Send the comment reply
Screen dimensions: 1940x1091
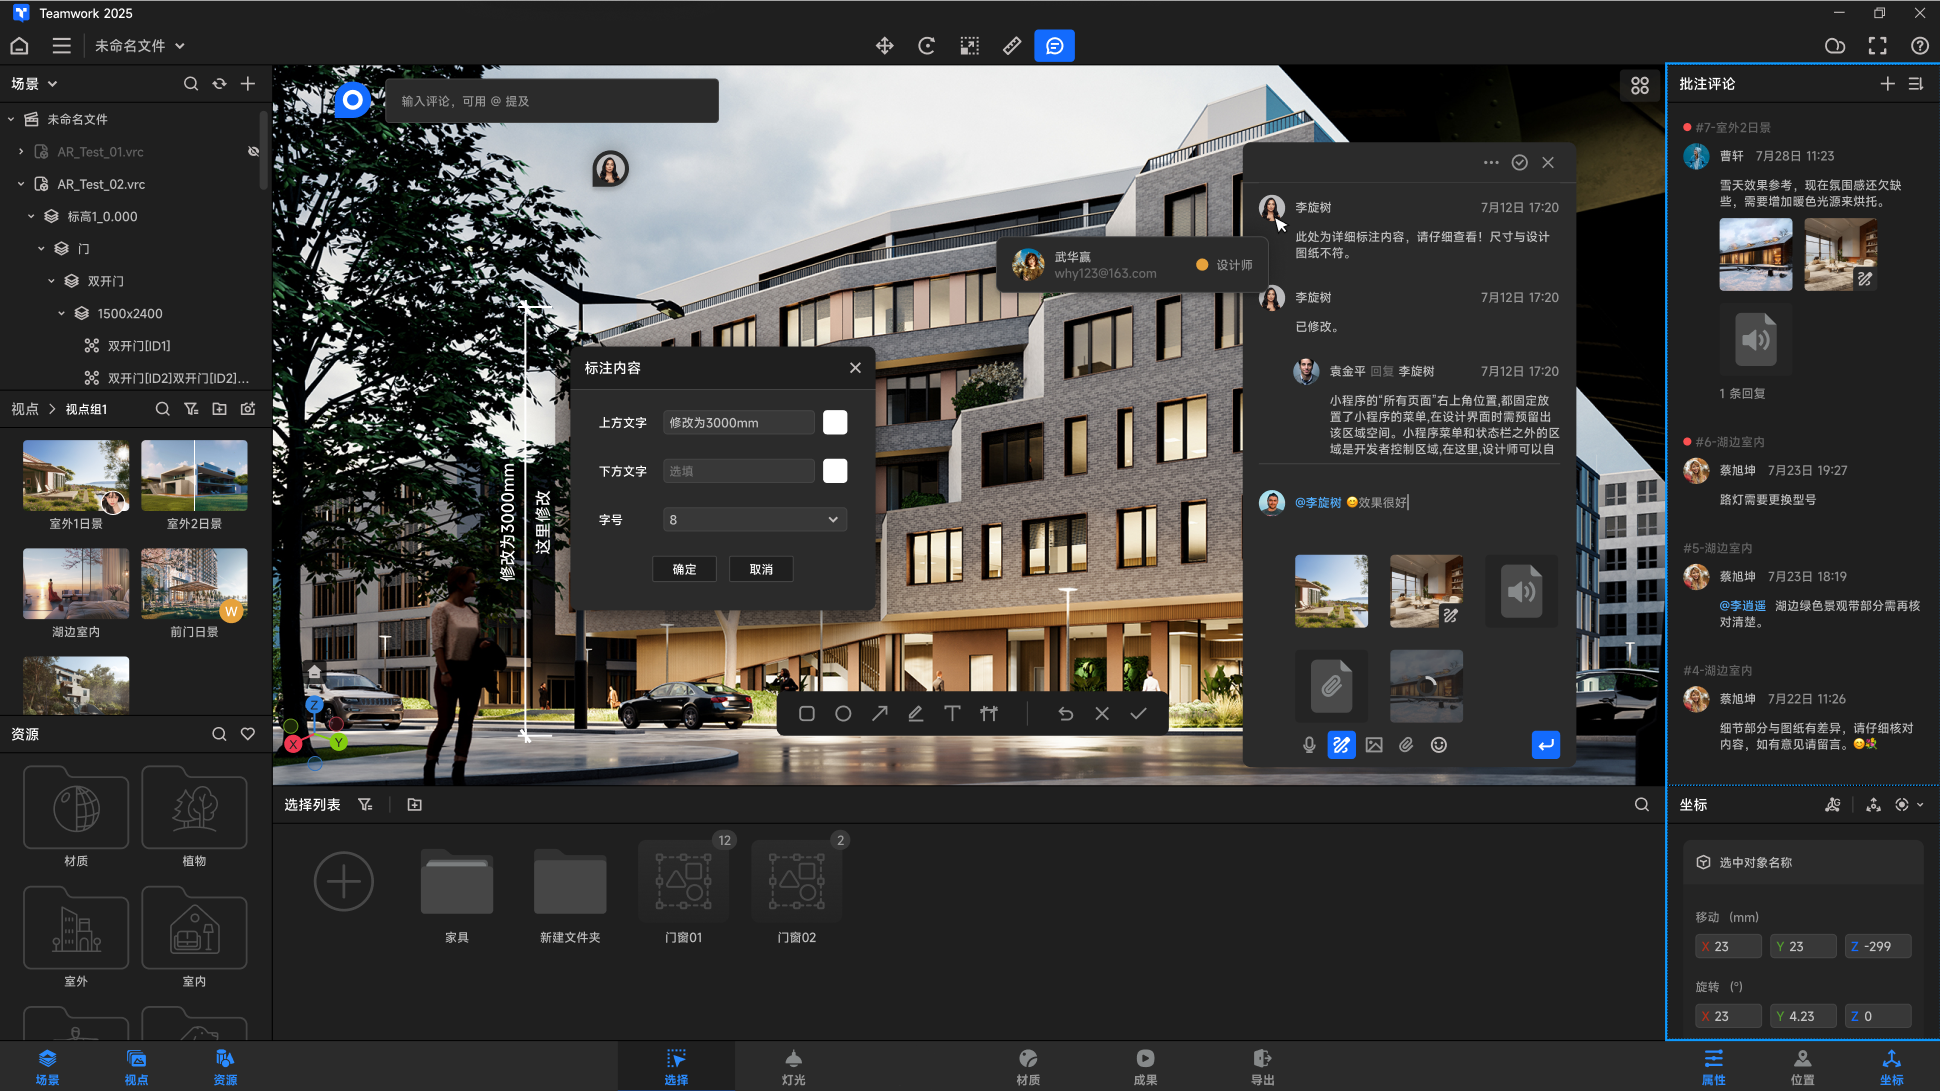[x=1545, y=745]
